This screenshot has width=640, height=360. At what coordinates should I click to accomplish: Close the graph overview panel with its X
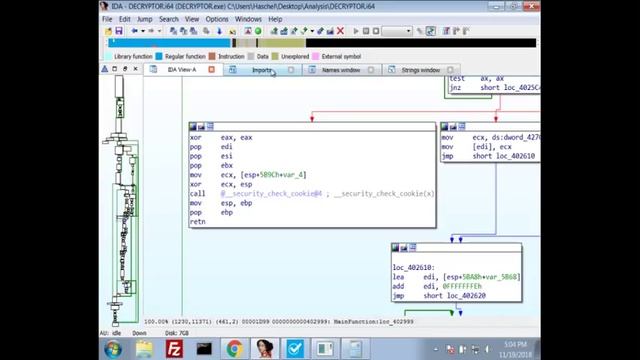coord(136,69)
